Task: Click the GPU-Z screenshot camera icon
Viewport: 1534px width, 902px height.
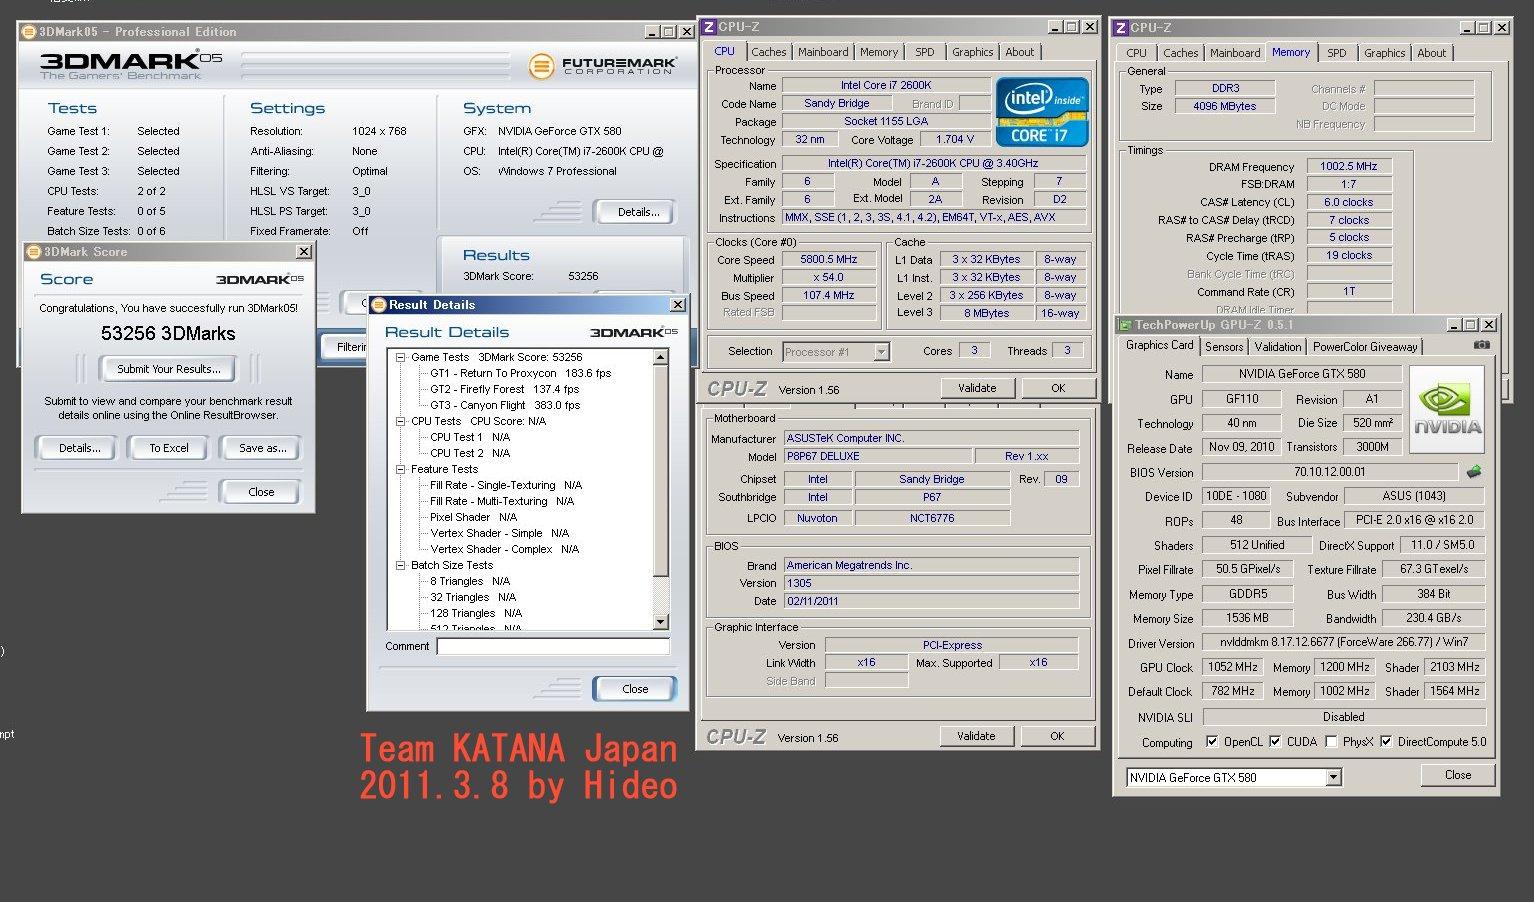Action: click(1481, 345)
